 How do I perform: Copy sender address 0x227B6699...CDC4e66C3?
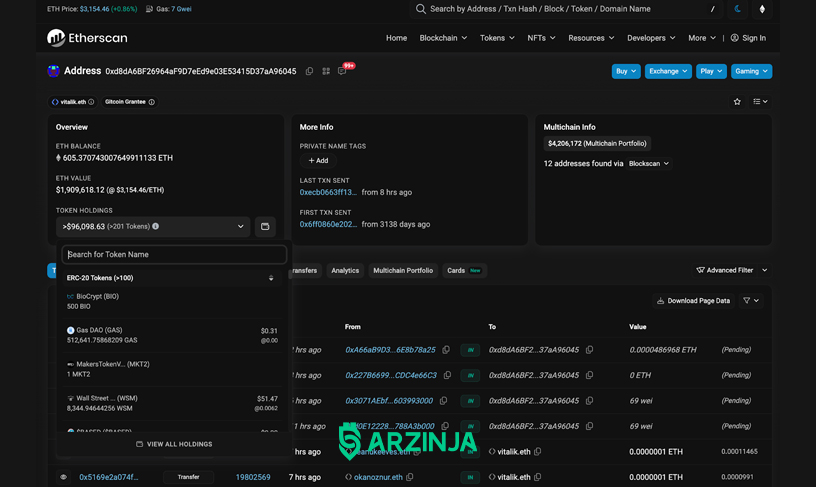click(447, 375)
